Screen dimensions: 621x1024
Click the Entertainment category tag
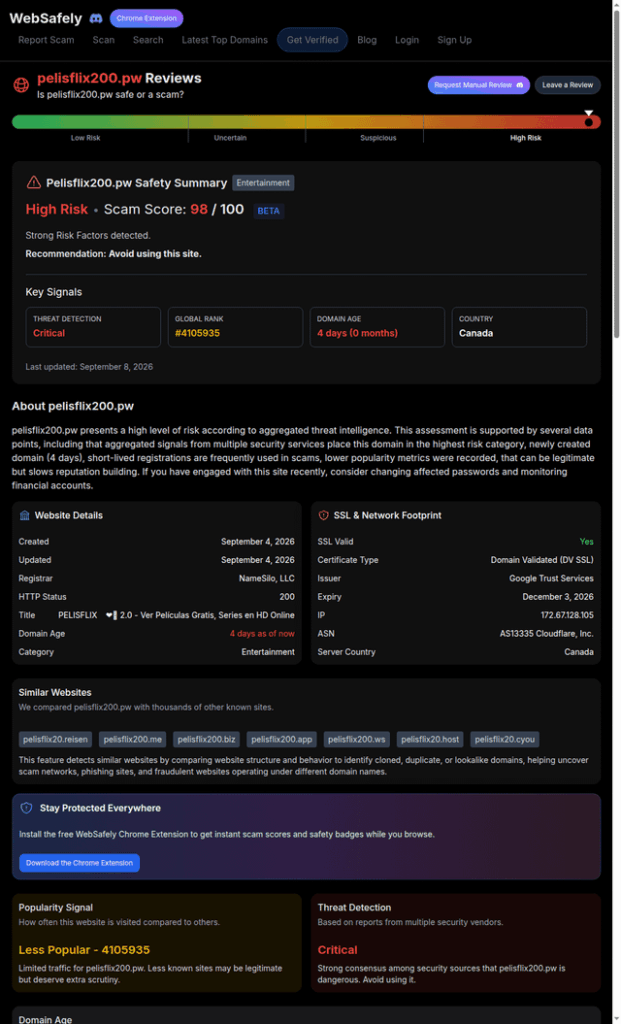coord(263,183)
